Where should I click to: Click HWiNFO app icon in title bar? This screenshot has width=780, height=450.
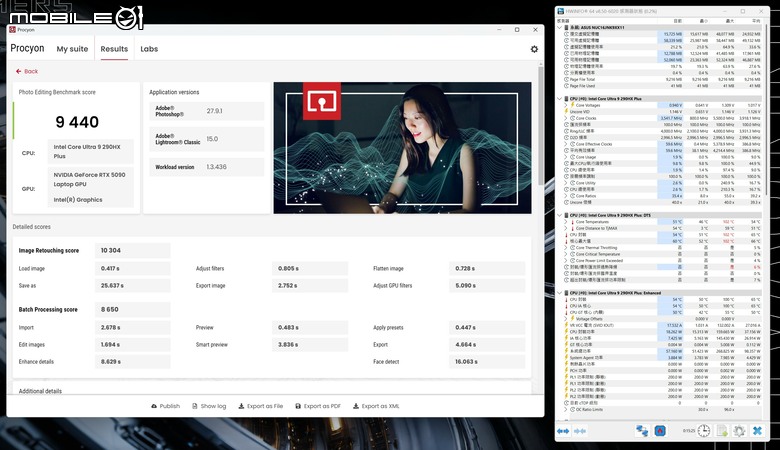coord(561,11)
